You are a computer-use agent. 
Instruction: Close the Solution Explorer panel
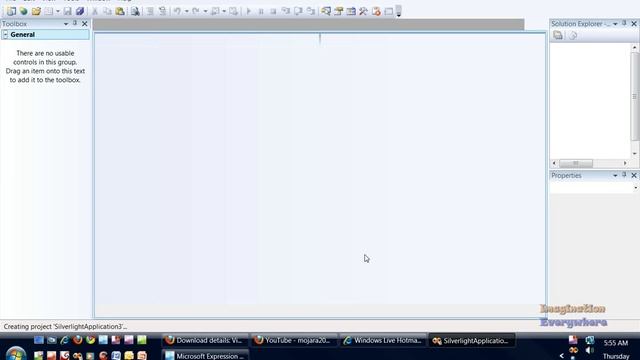(634, 24)
